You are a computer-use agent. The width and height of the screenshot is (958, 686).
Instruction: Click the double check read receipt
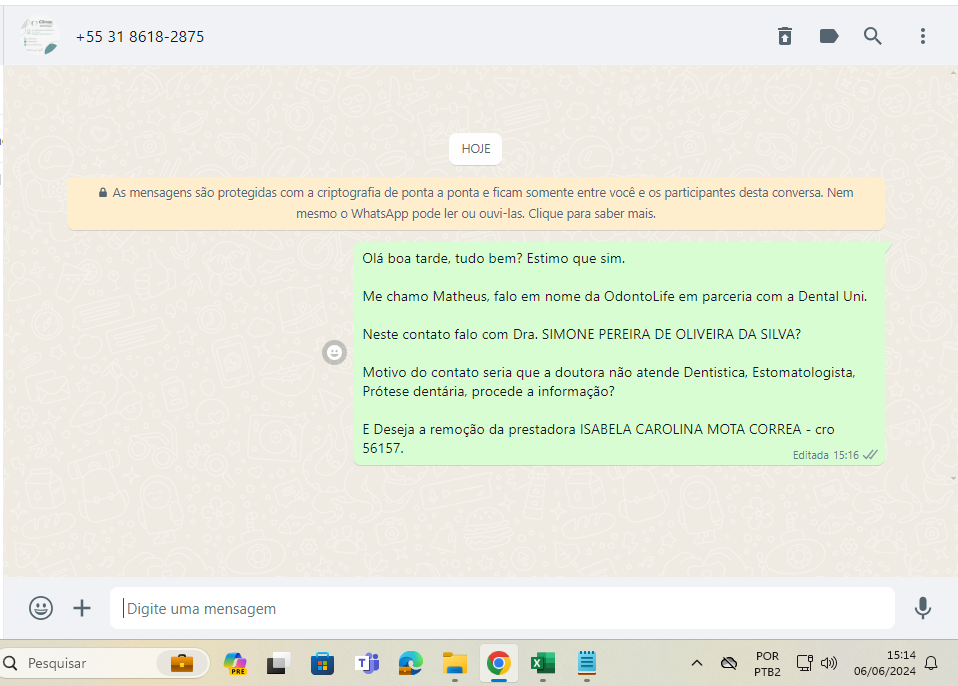click(870, 454)
